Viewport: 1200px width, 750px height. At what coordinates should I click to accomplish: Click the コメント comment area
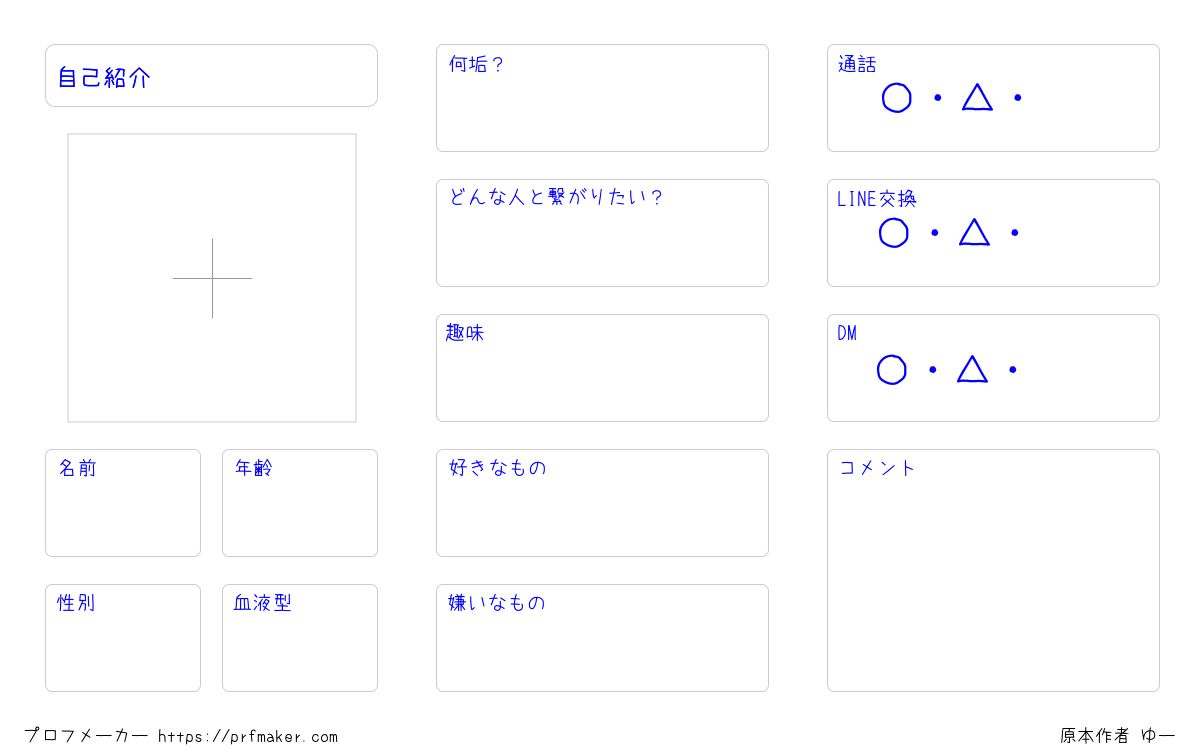pos(993,570)
